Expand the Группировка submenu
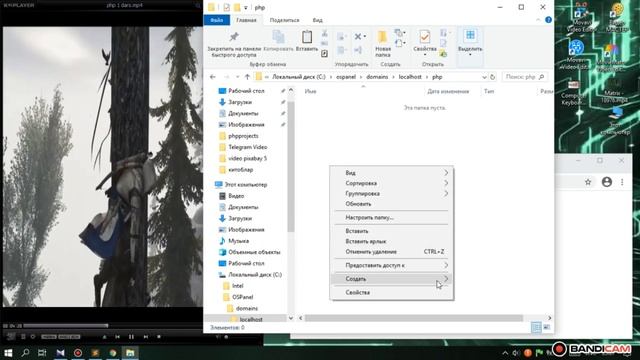The image size is (640, 360). 392,193
